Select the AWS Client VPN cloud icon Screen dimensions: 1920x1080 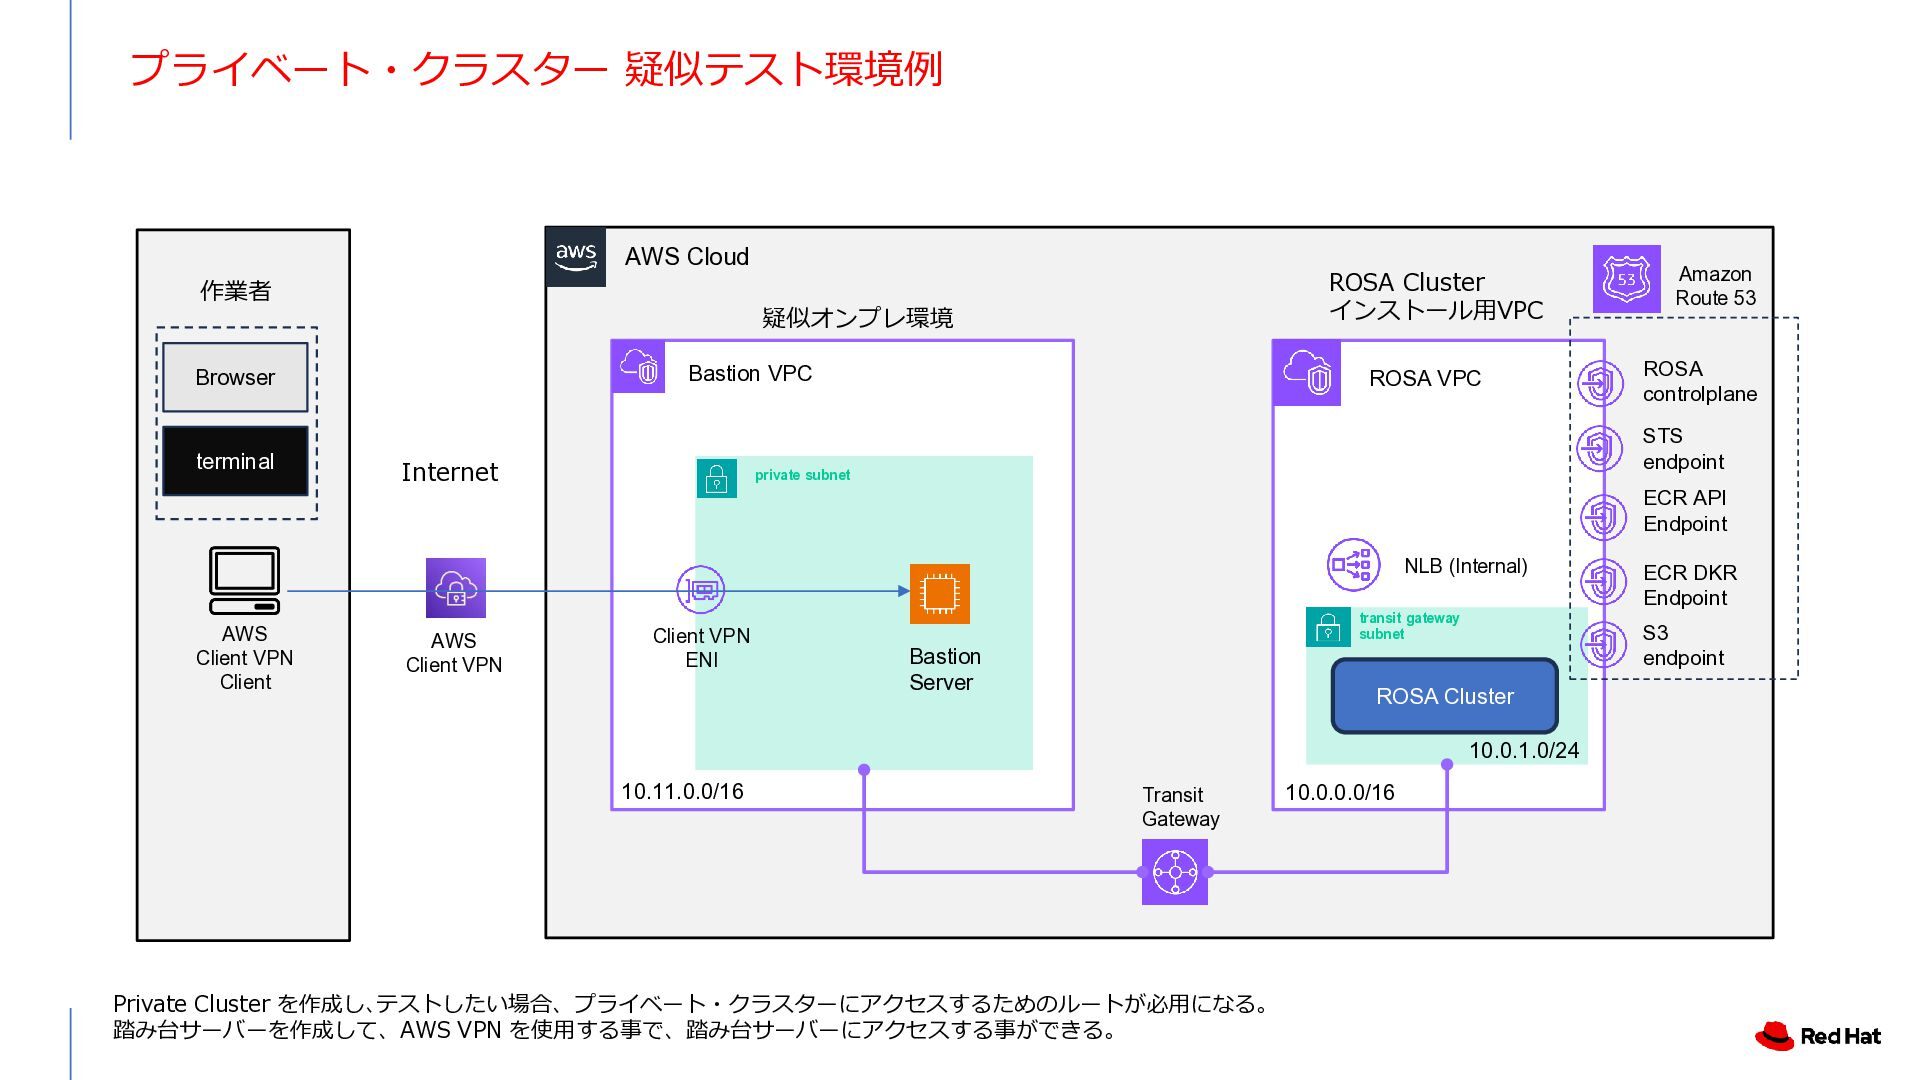tap(456, 588)
